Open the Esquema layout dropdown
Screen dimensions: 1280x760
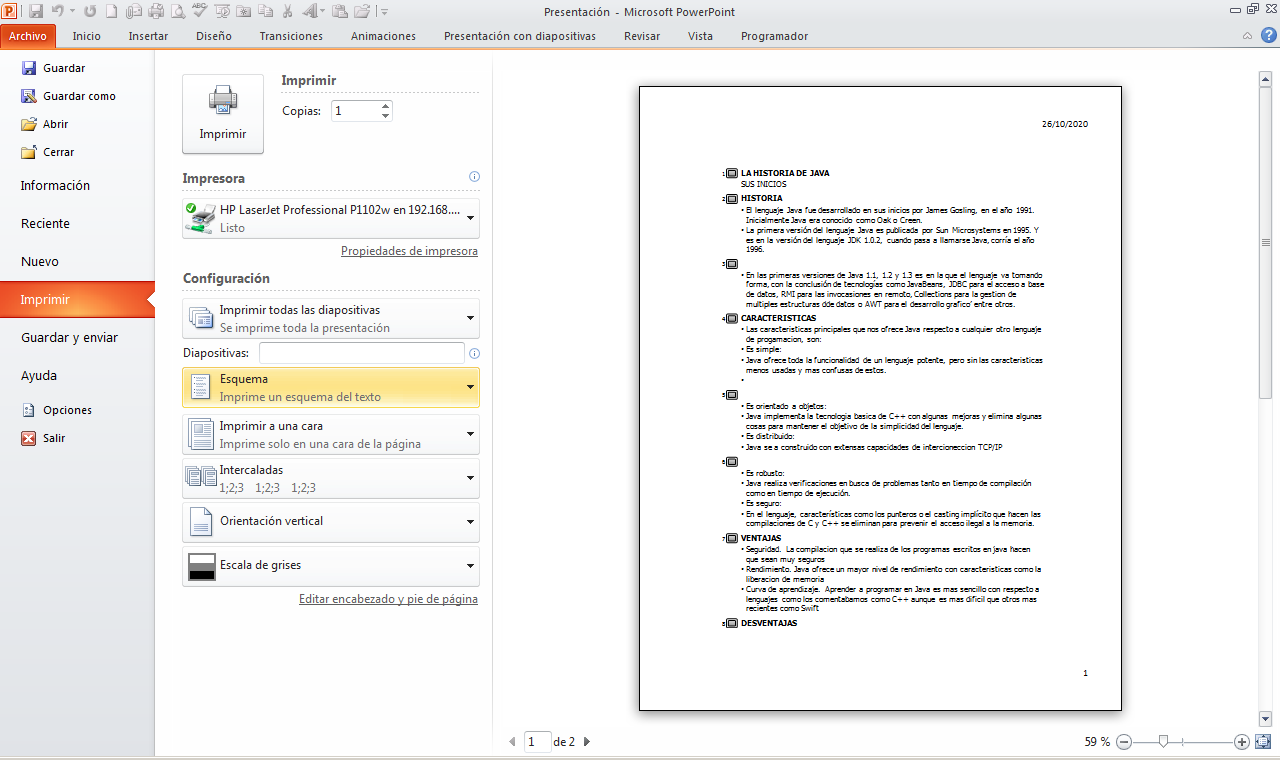[x=330, y=387]
